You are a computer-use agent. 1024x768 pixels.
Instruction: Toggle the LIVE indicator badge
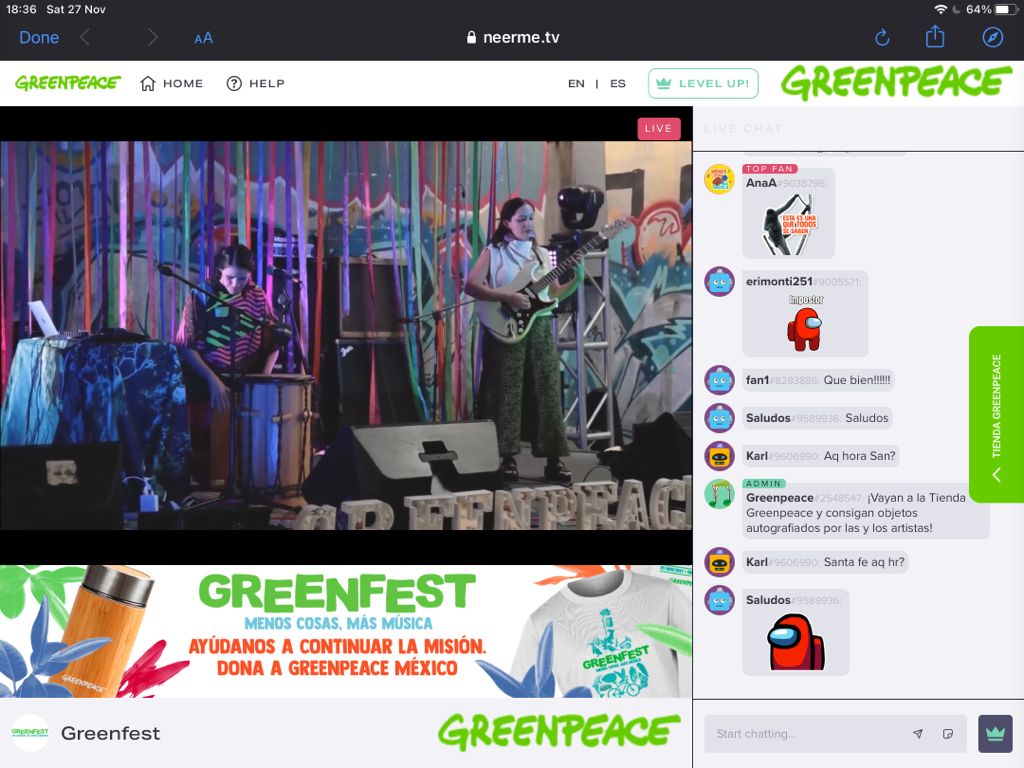[658, 128]
